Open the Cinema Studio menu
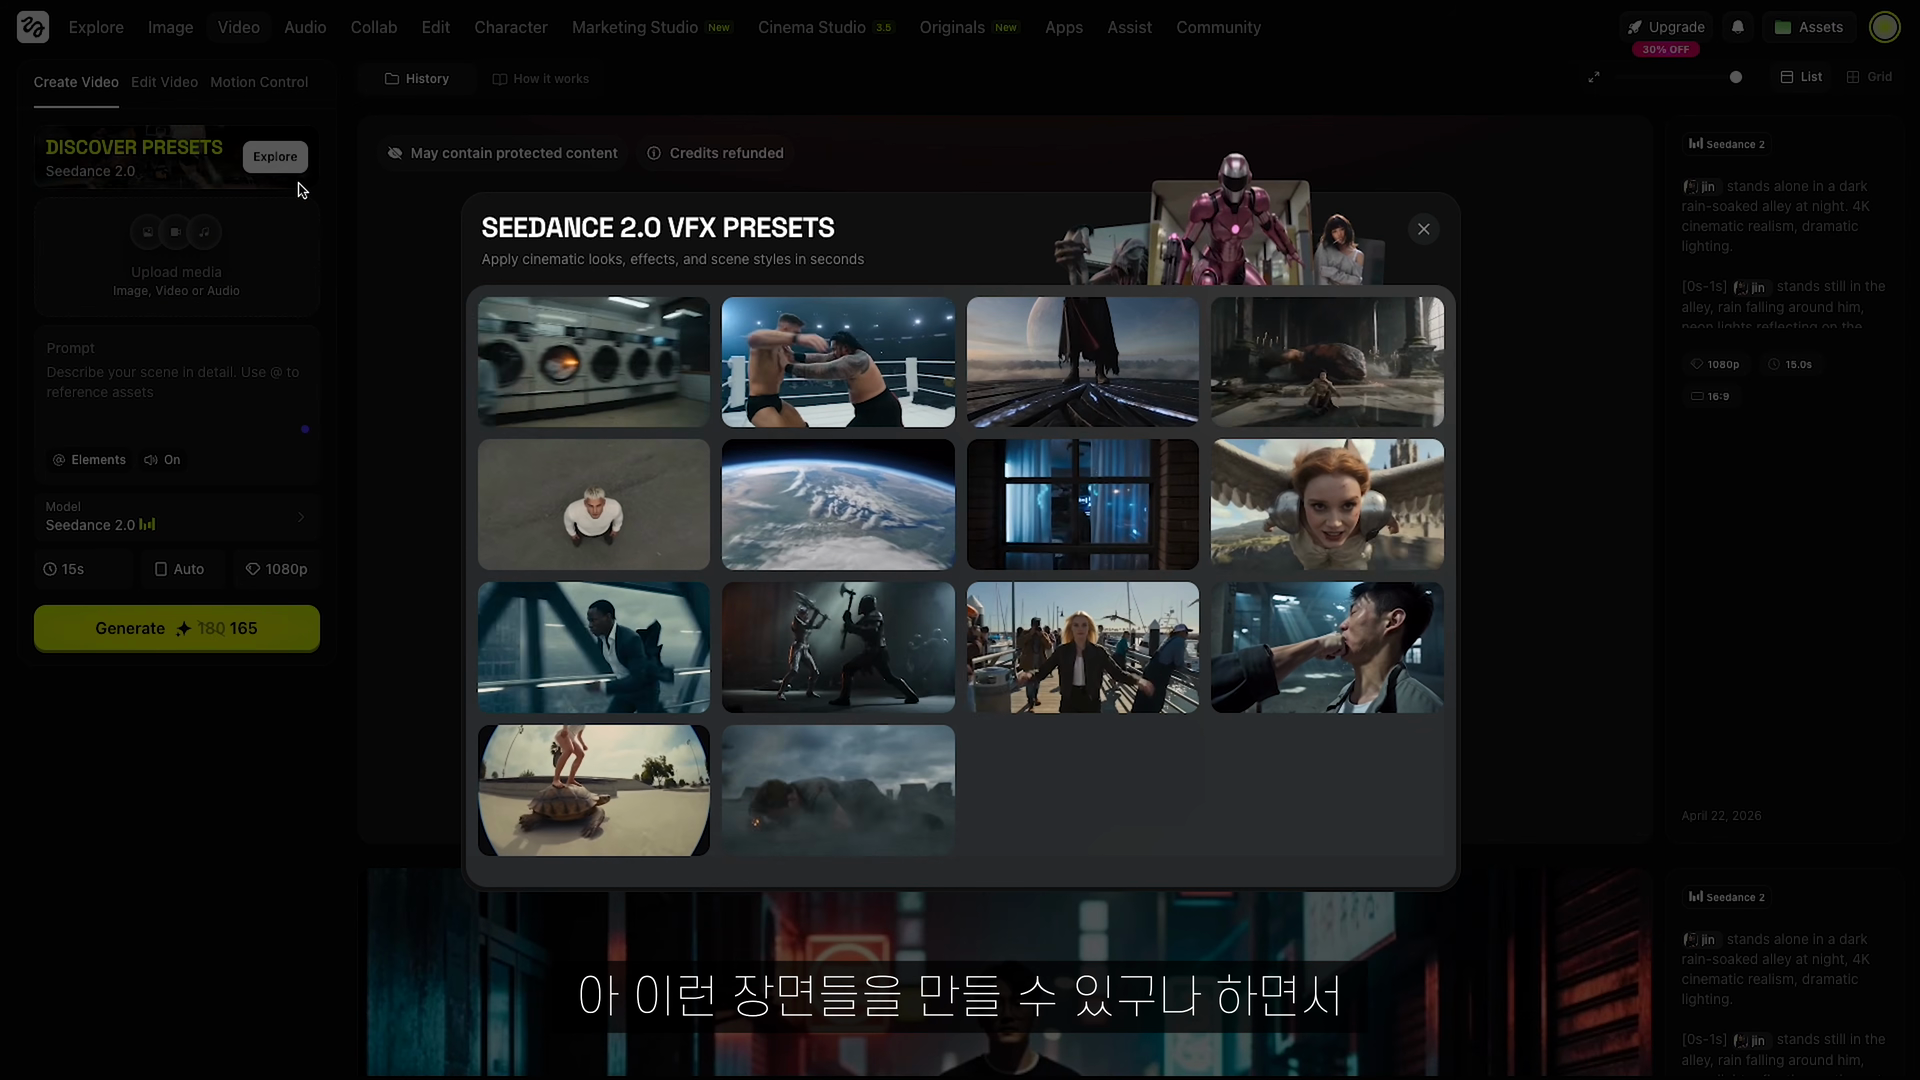Image resolution: width=1920 pixels, height=1080 pixels. [826, 27]
